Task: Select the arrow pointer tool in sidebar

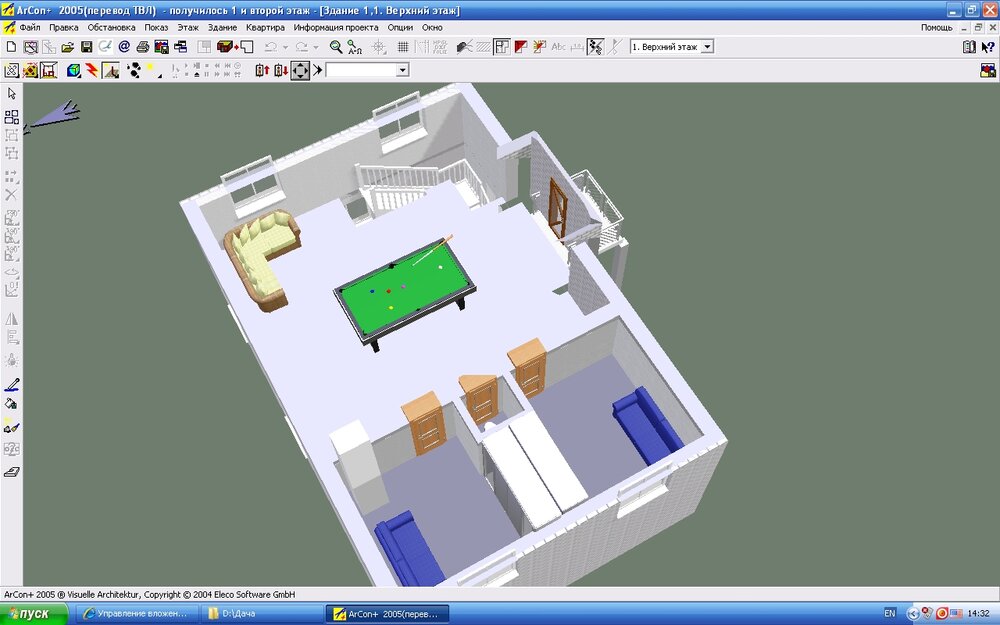Action: coord(12,94)
